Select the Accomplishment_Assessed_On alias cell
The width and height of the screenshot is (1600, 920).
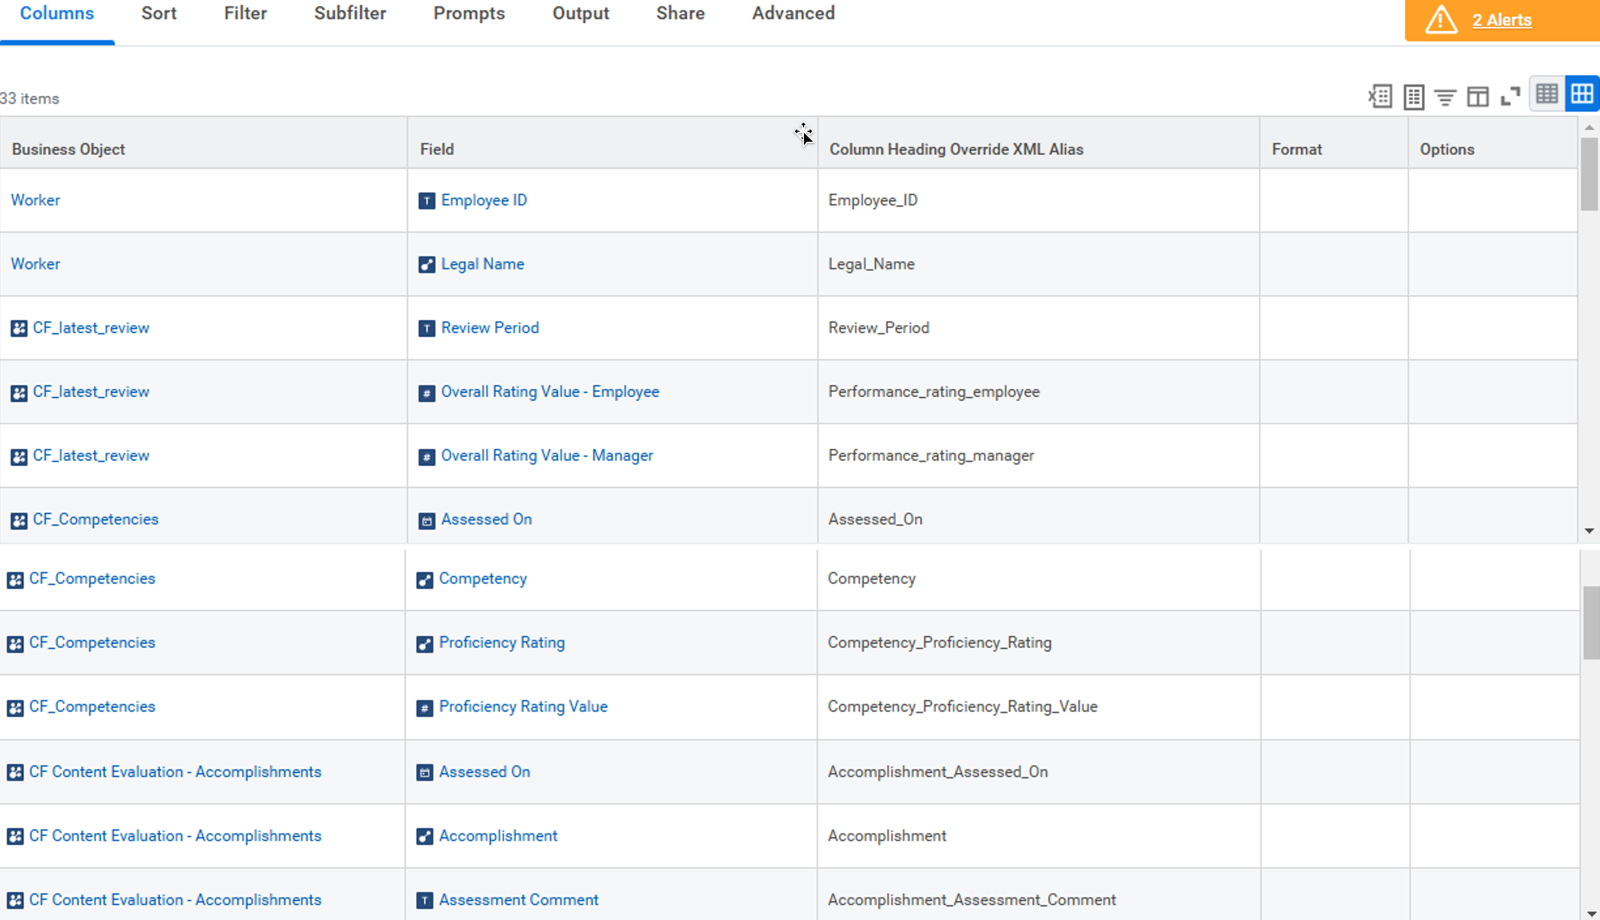click(1038, 772)
